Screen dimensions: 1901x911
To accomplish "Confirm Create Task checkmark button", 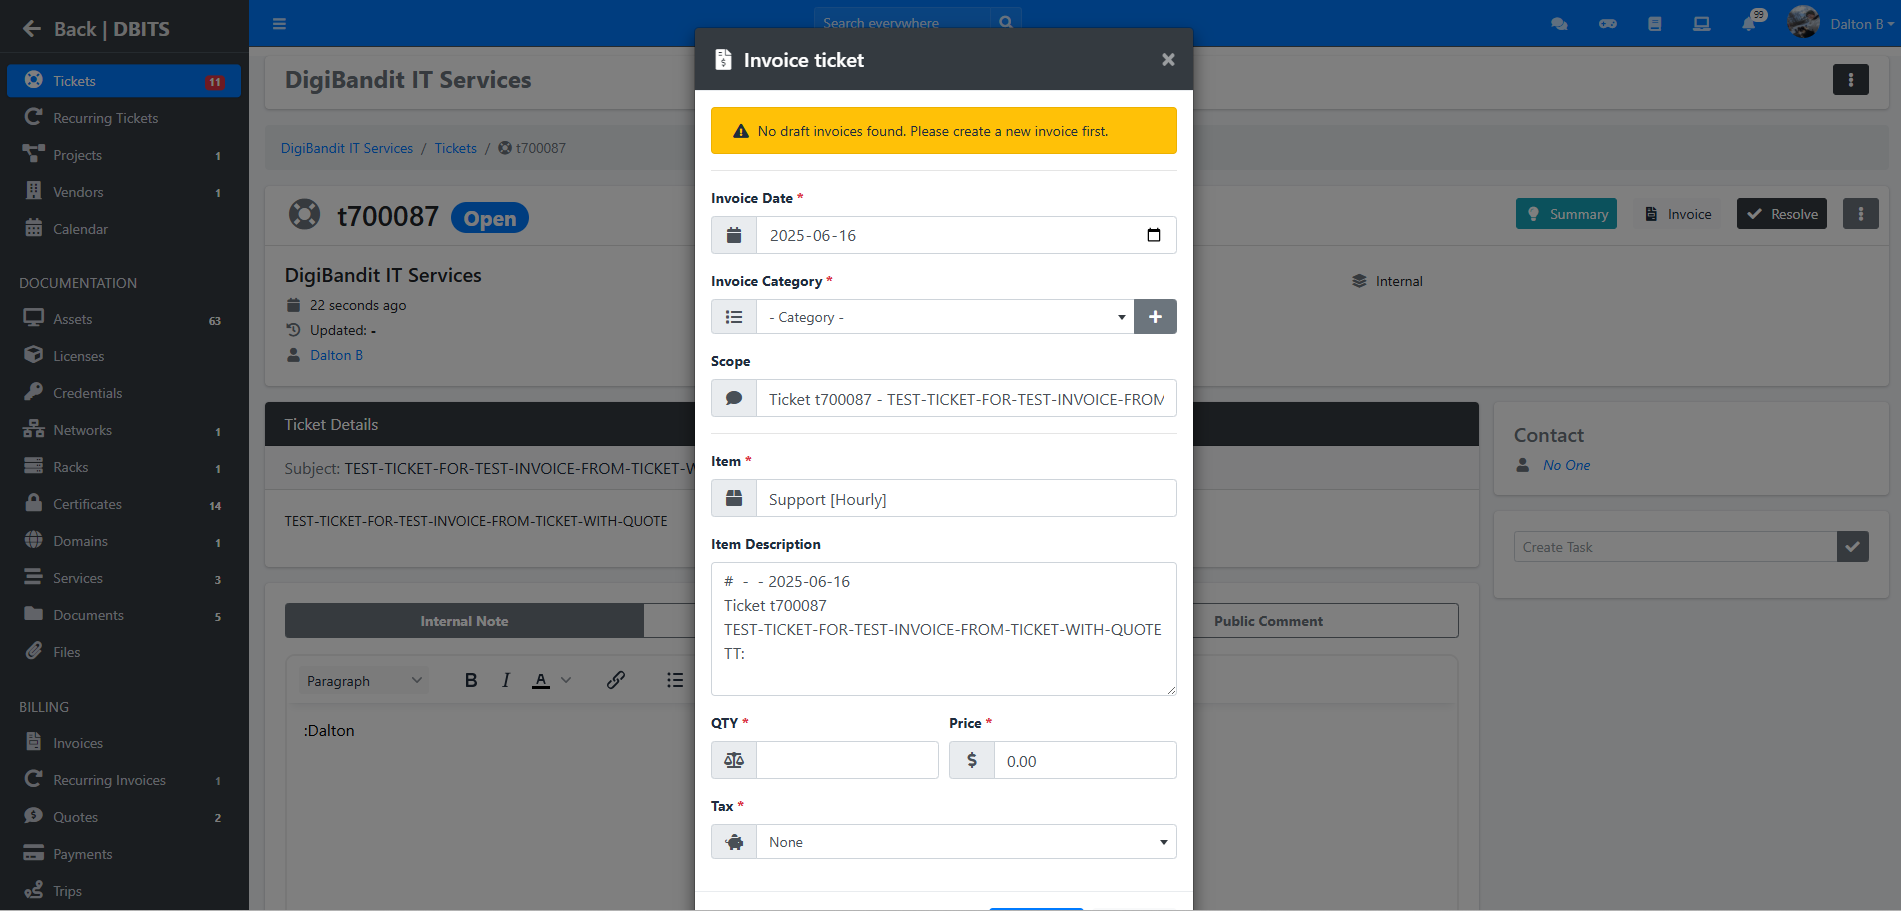I will coord(1853,547).
